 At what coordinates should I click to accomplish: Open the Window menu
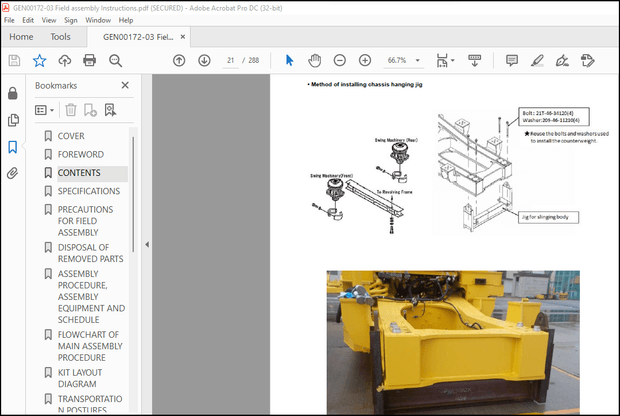98,20
